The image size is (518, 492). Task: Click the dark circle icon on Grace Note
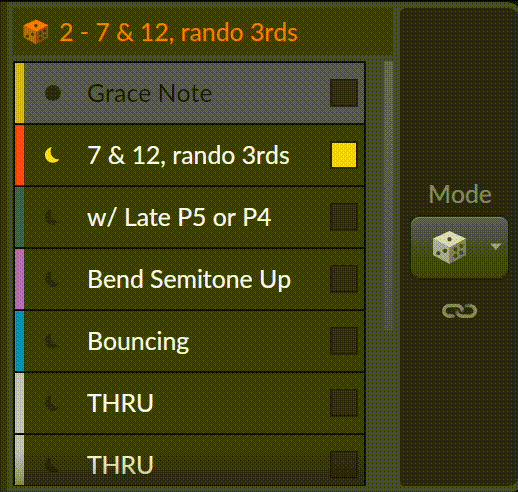tap(53, 93)
